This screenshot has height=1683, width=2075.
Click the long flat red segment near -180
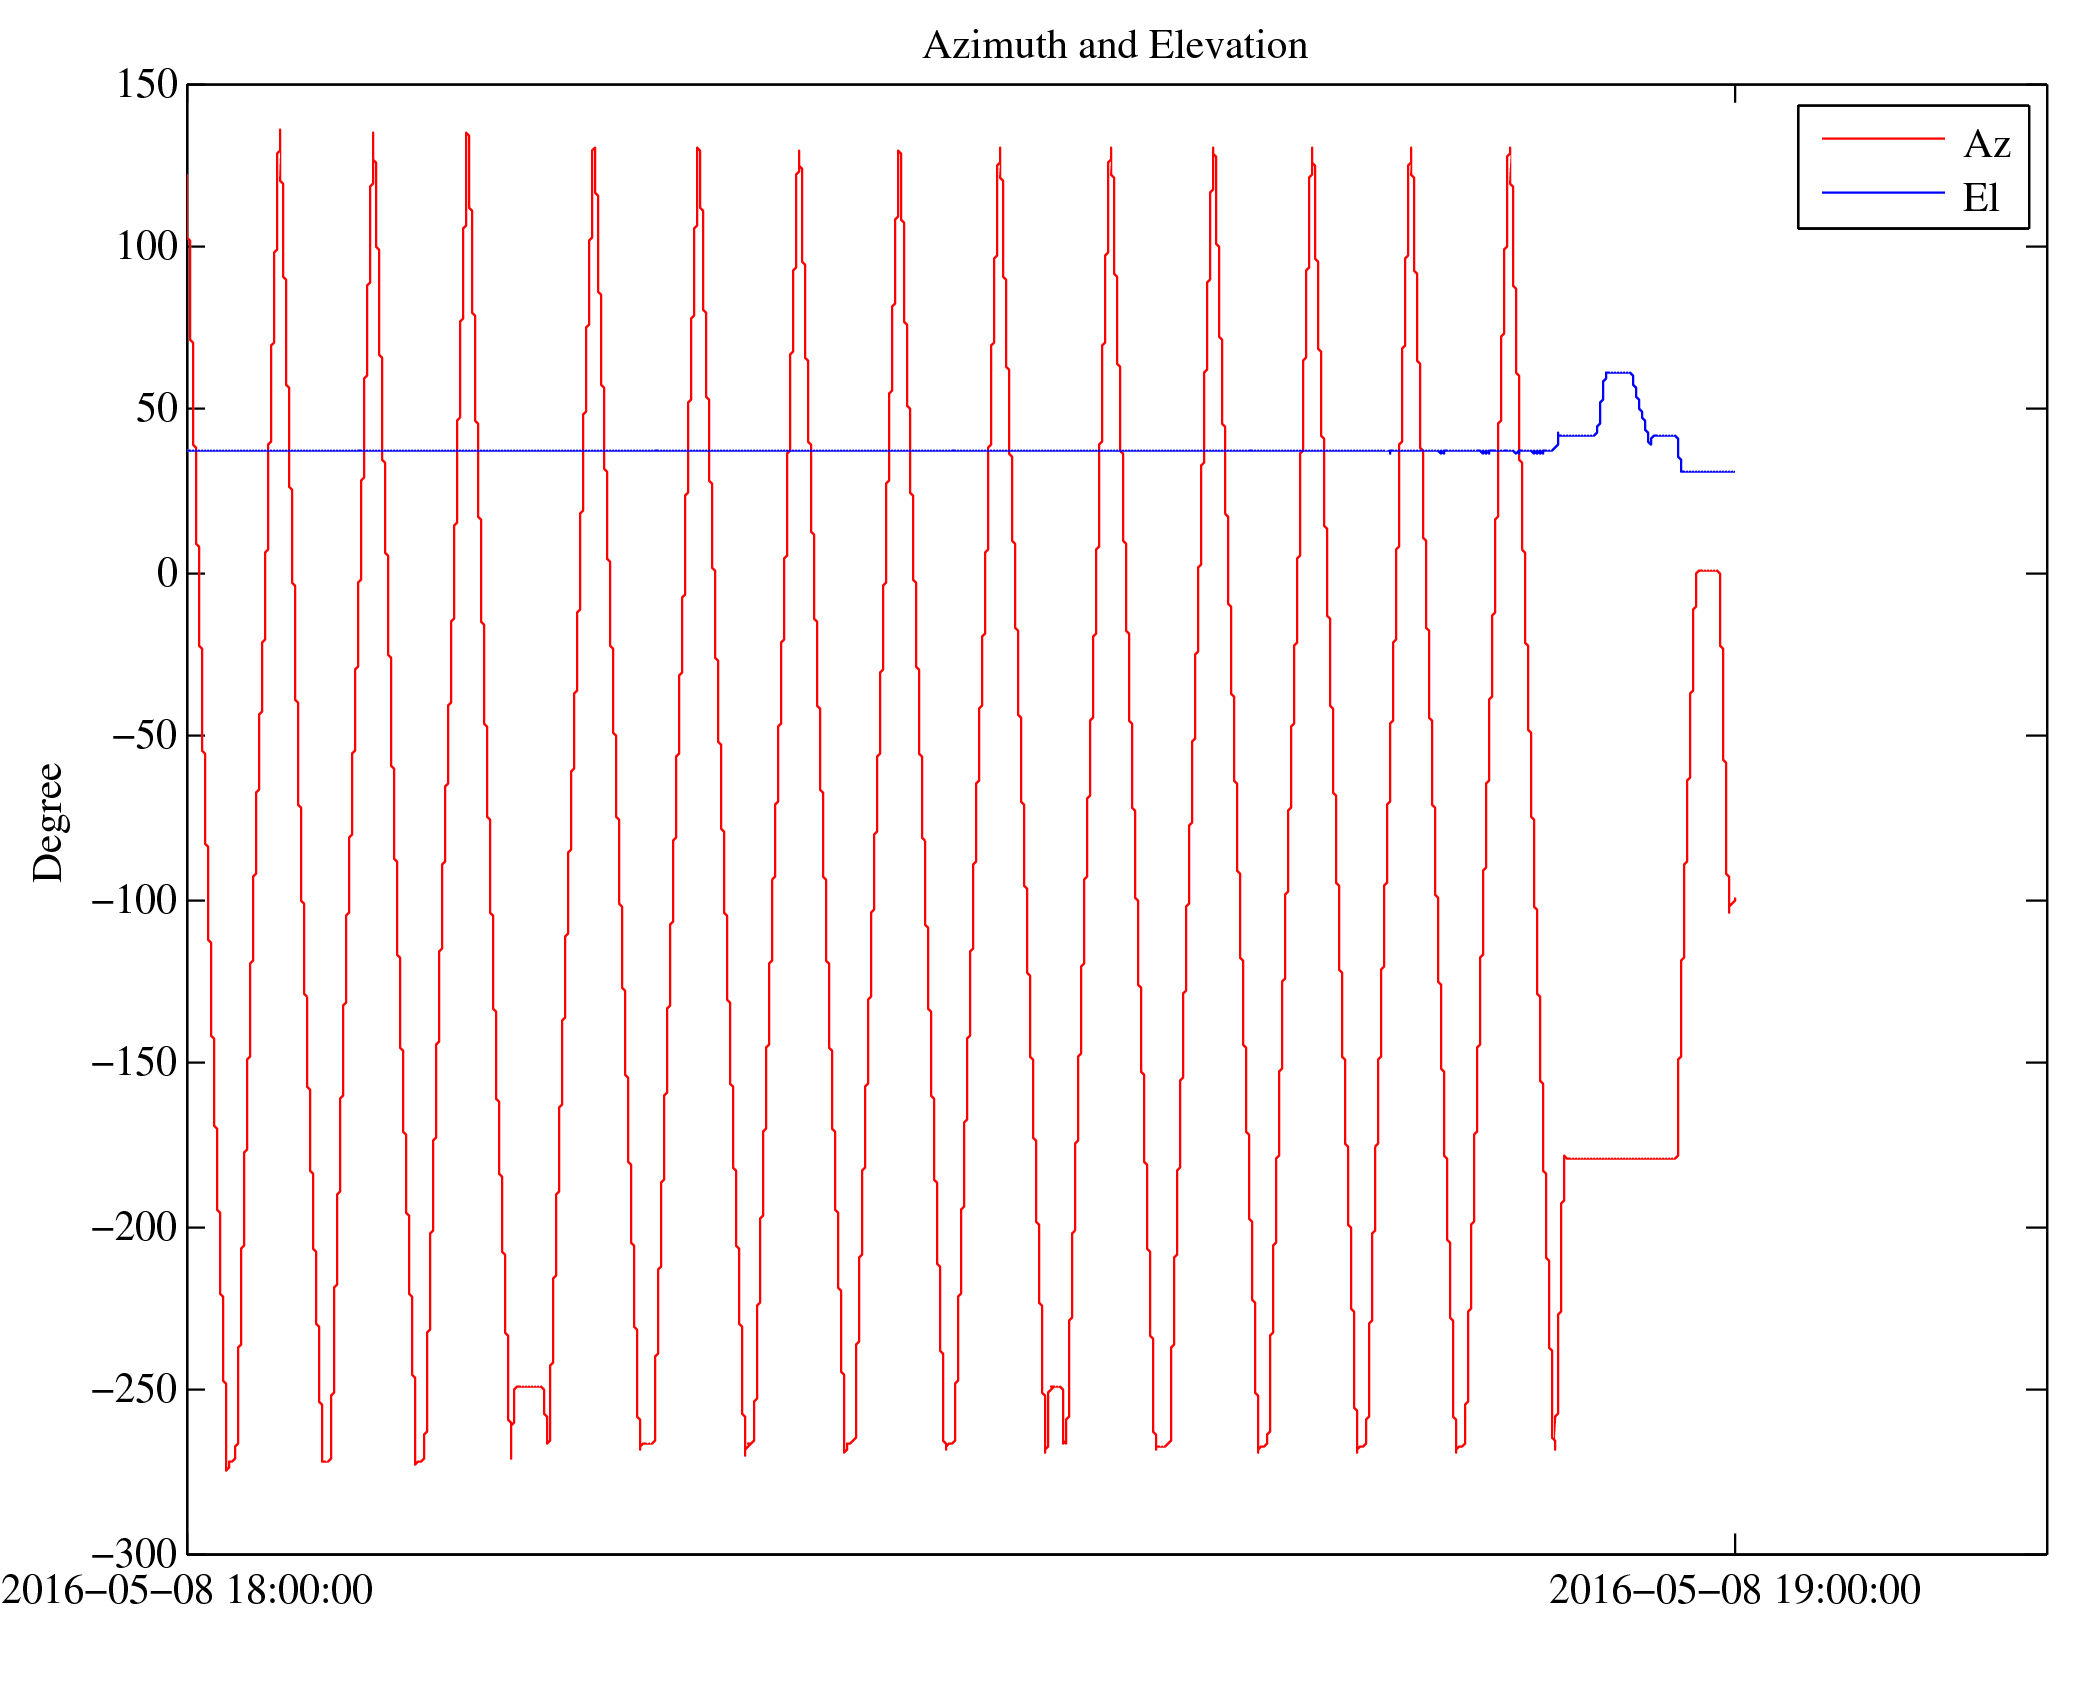pyautogui.click(x=1620, y=1158)
